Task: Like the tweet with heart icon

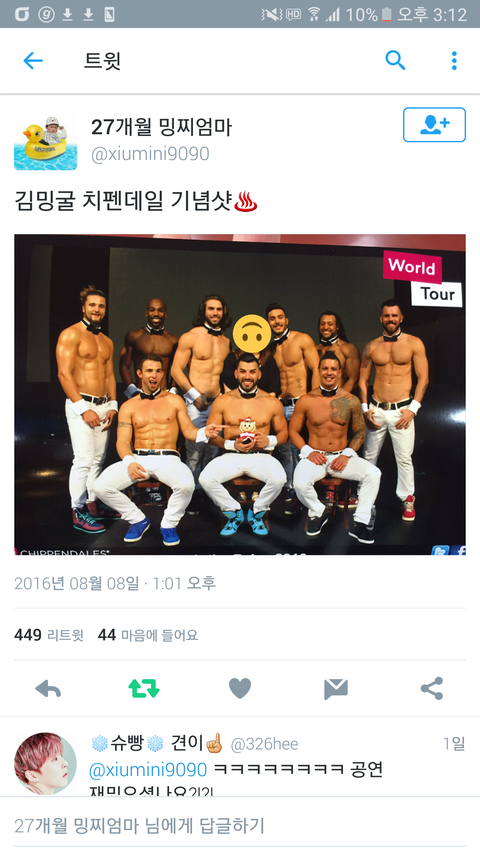Action: [240, 688]
